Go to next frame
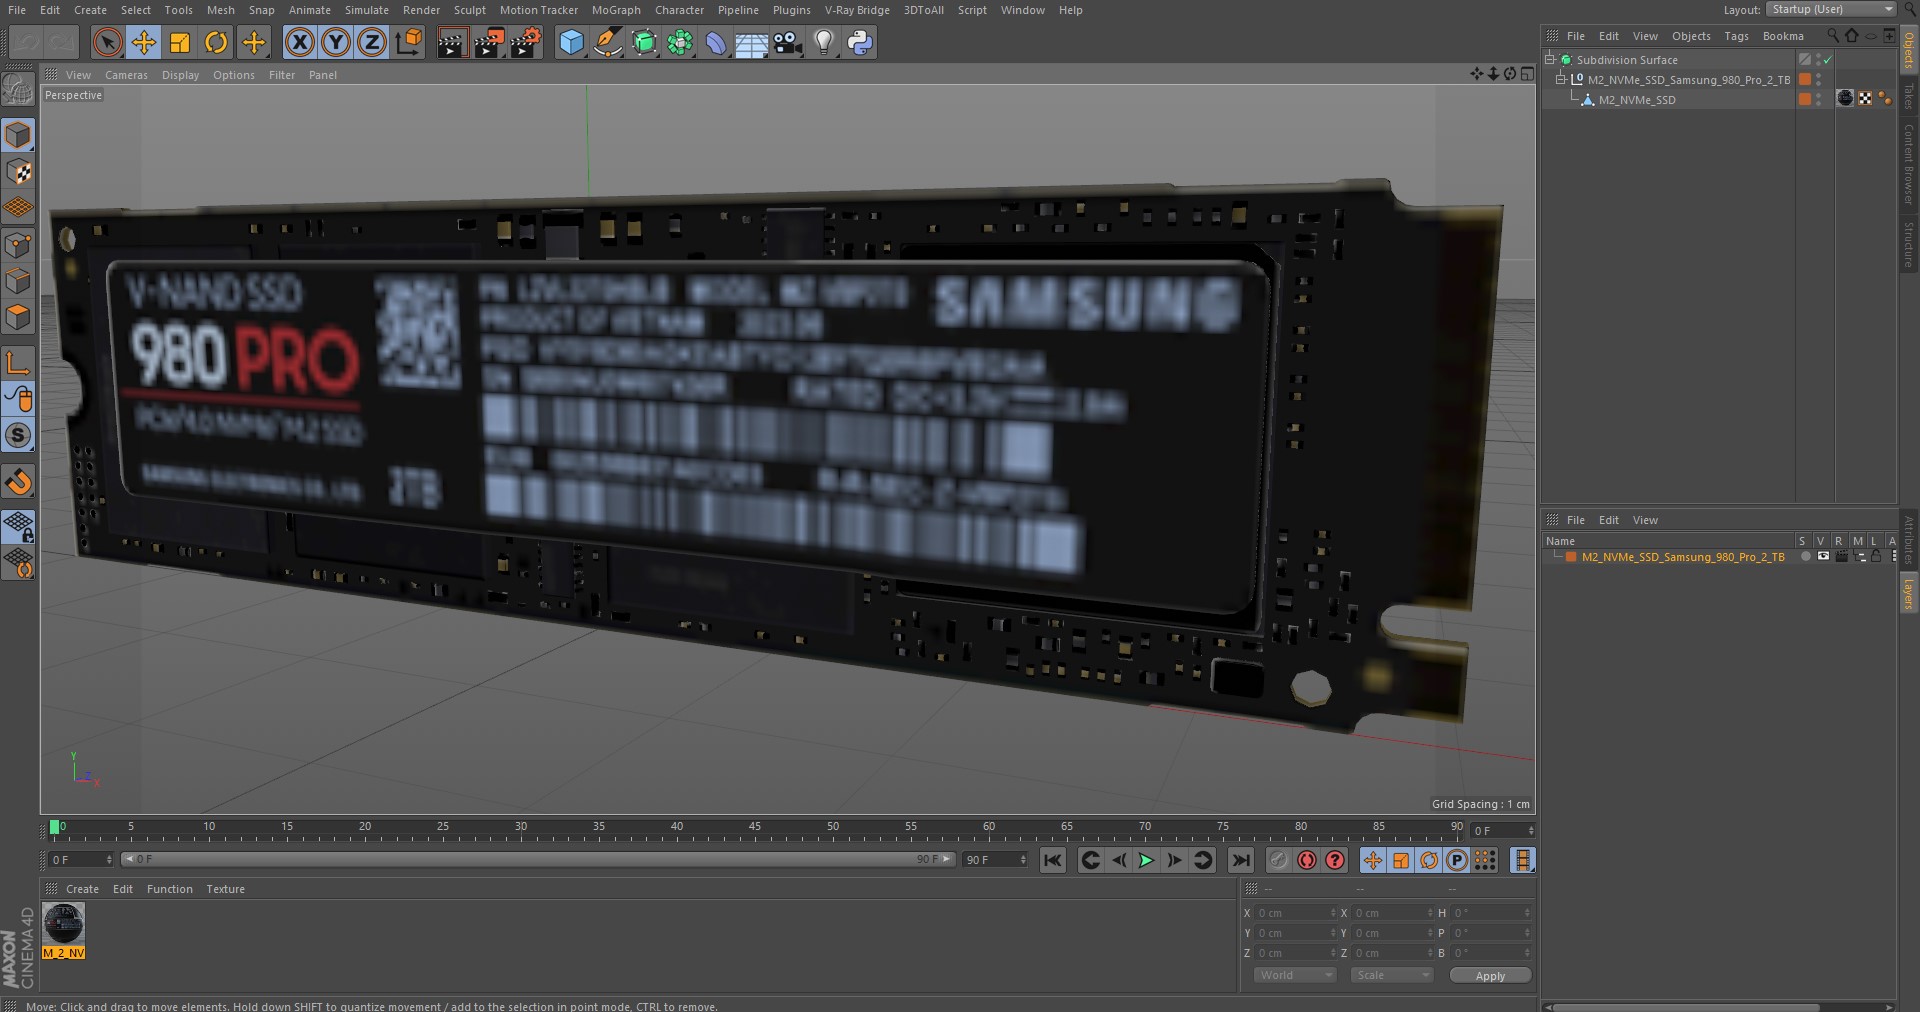The image size is (1920, 1012). pyautogui.click(x=1174, y=860)
